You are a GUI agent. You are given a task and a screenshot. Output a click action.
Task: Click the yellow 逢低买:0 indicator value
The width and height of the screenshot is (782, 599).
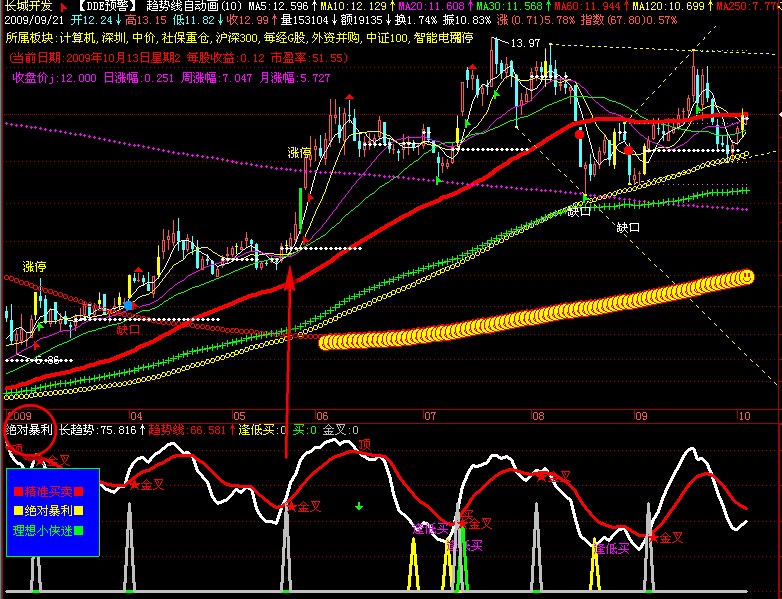(262, 430)
